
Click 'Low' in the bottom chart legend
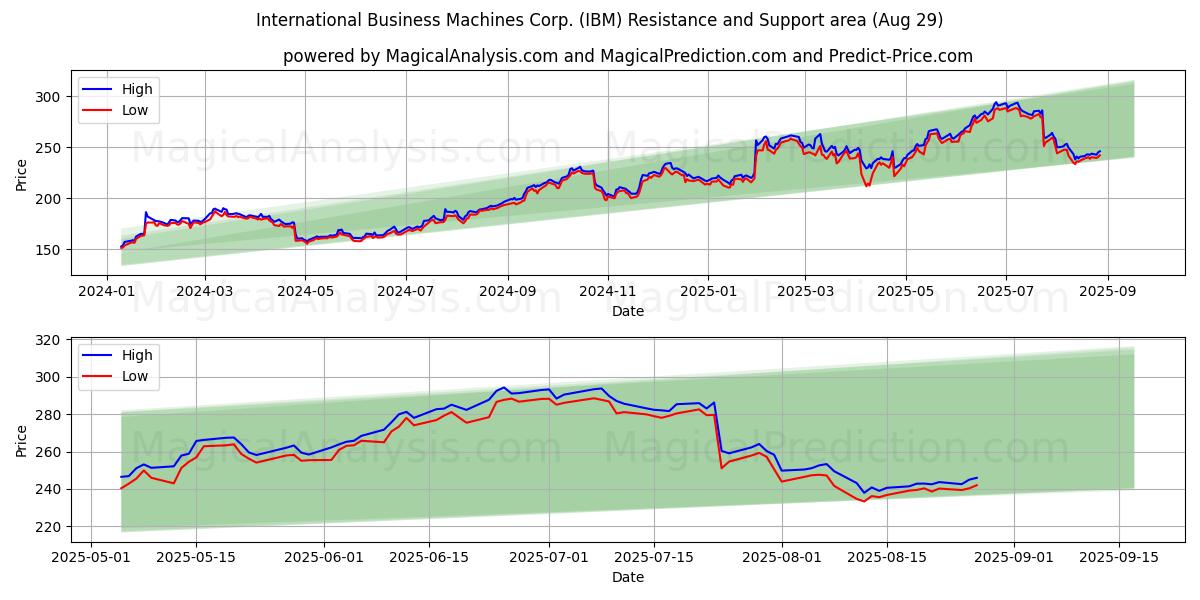136,377
